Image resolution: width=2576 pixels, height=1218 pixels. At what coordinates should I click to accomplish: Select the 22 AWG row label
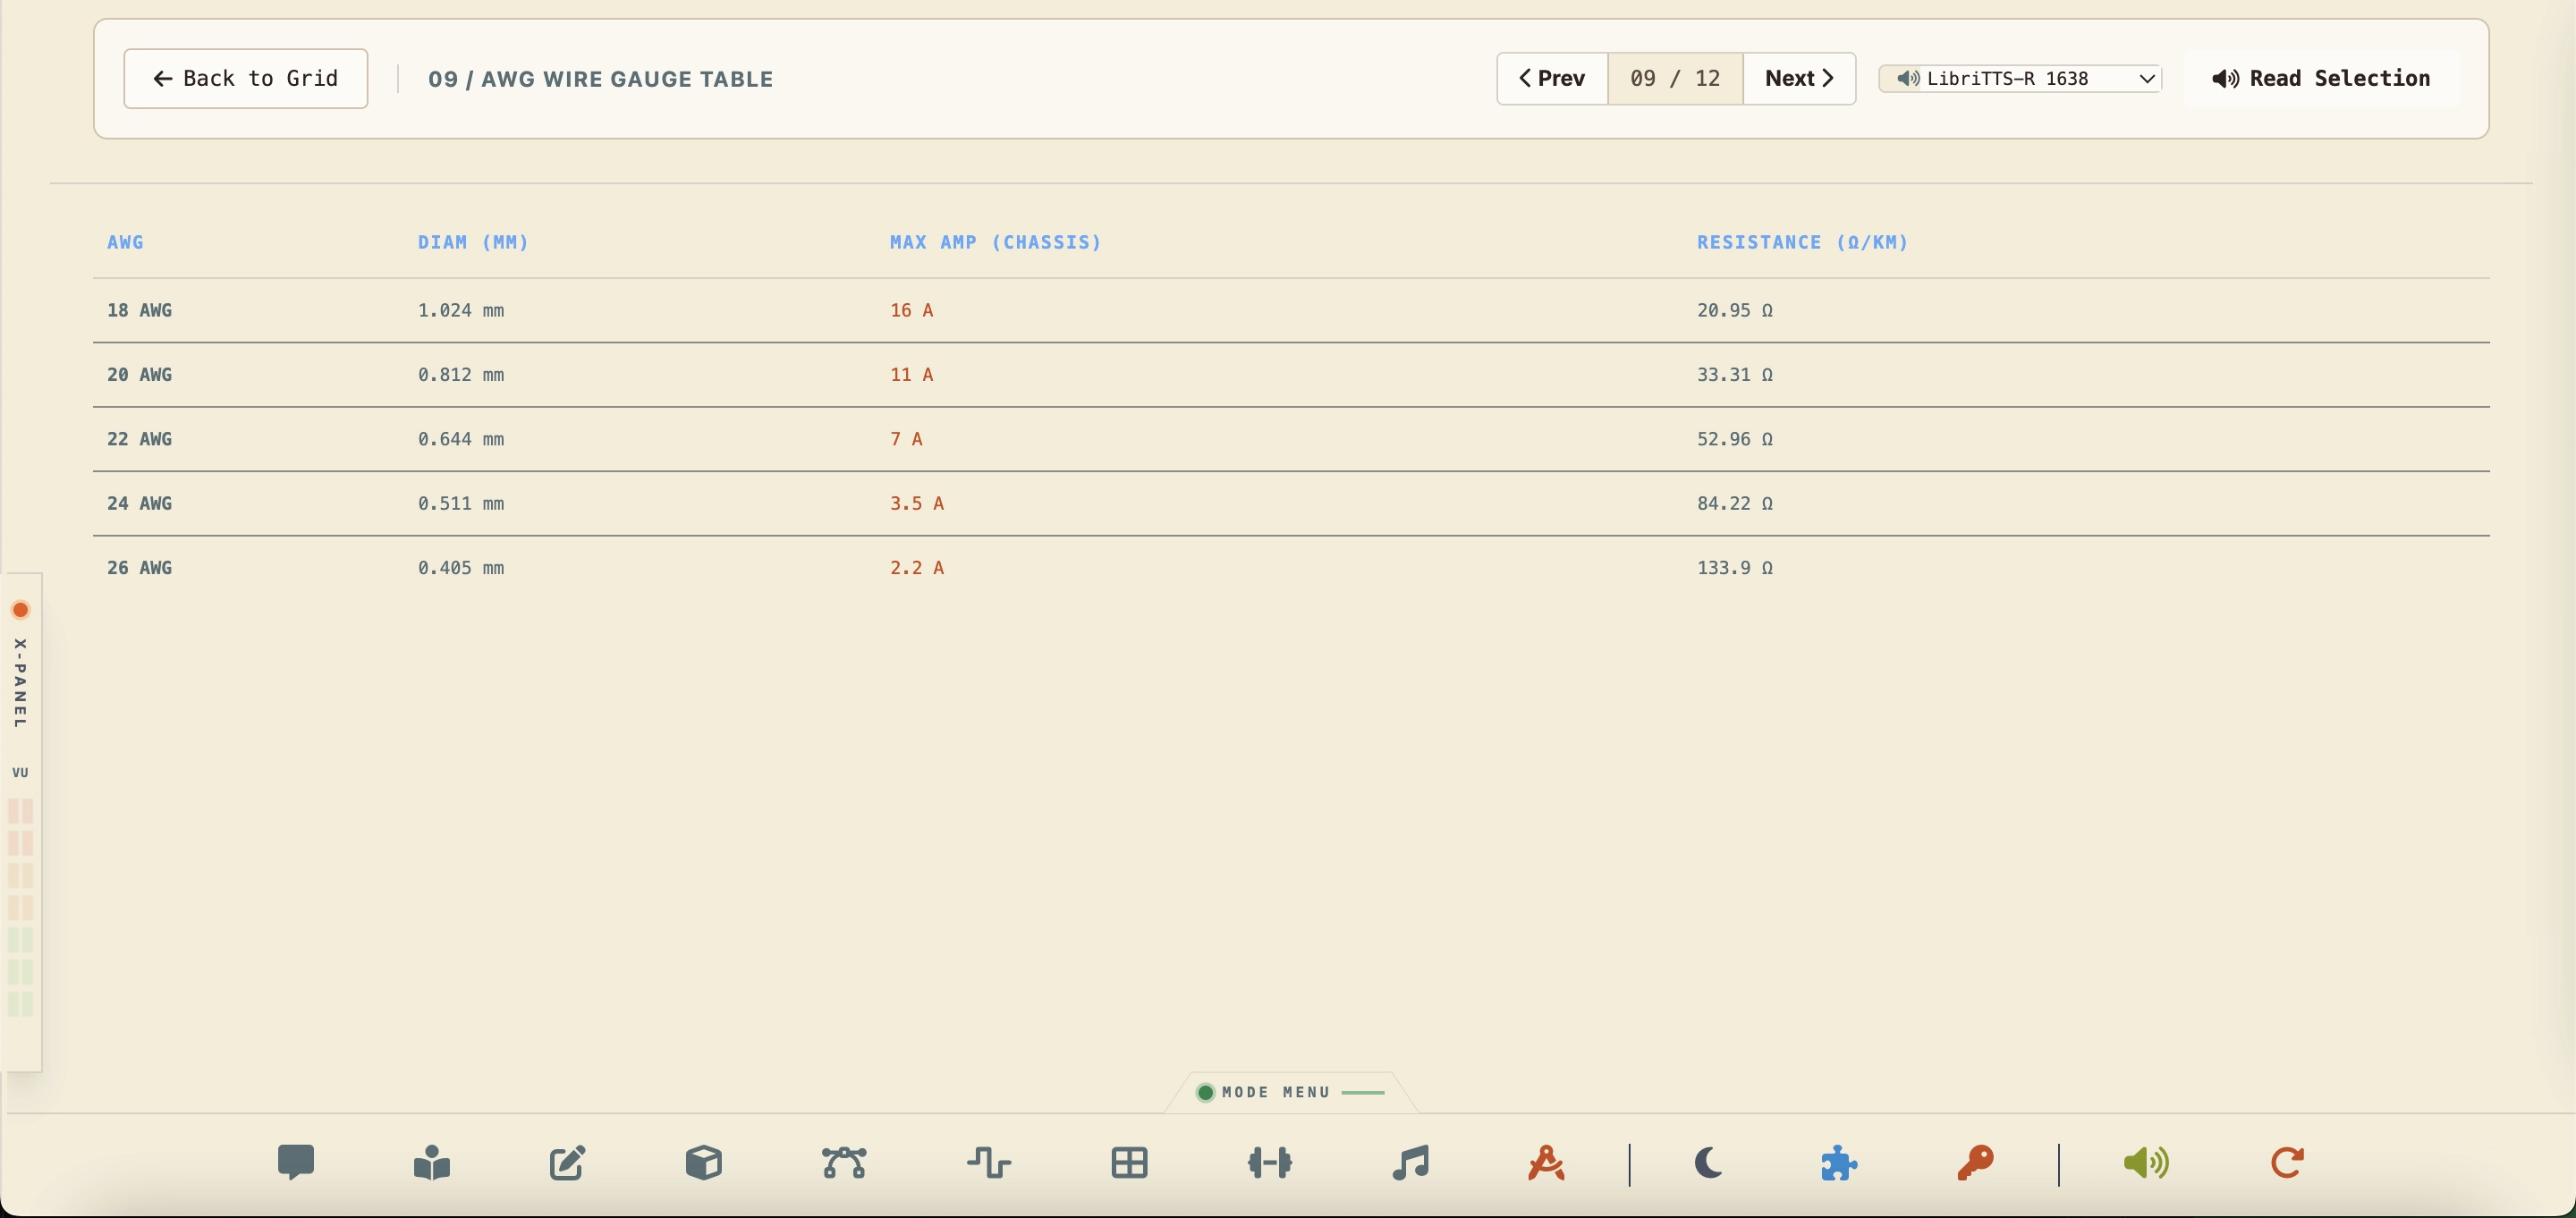click(139, 439)
